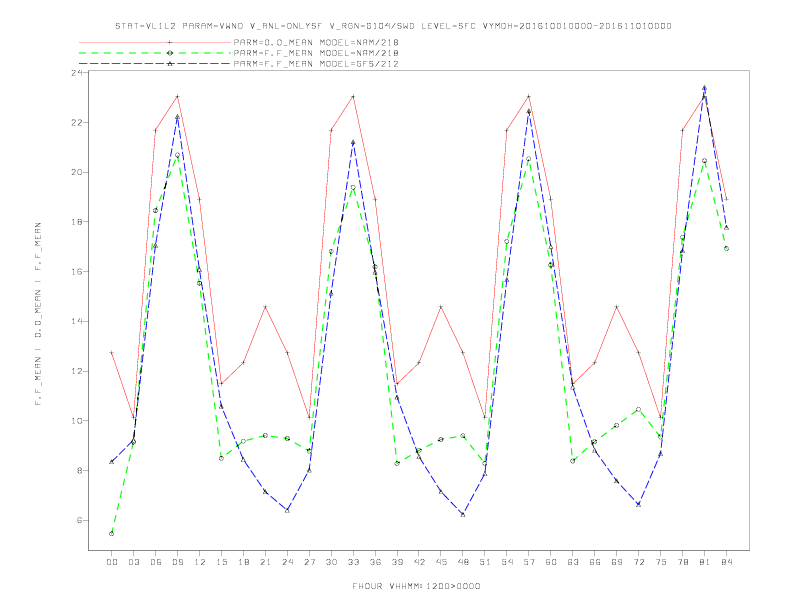Click the y-axis tick label 14

click(x=77, y=321)
